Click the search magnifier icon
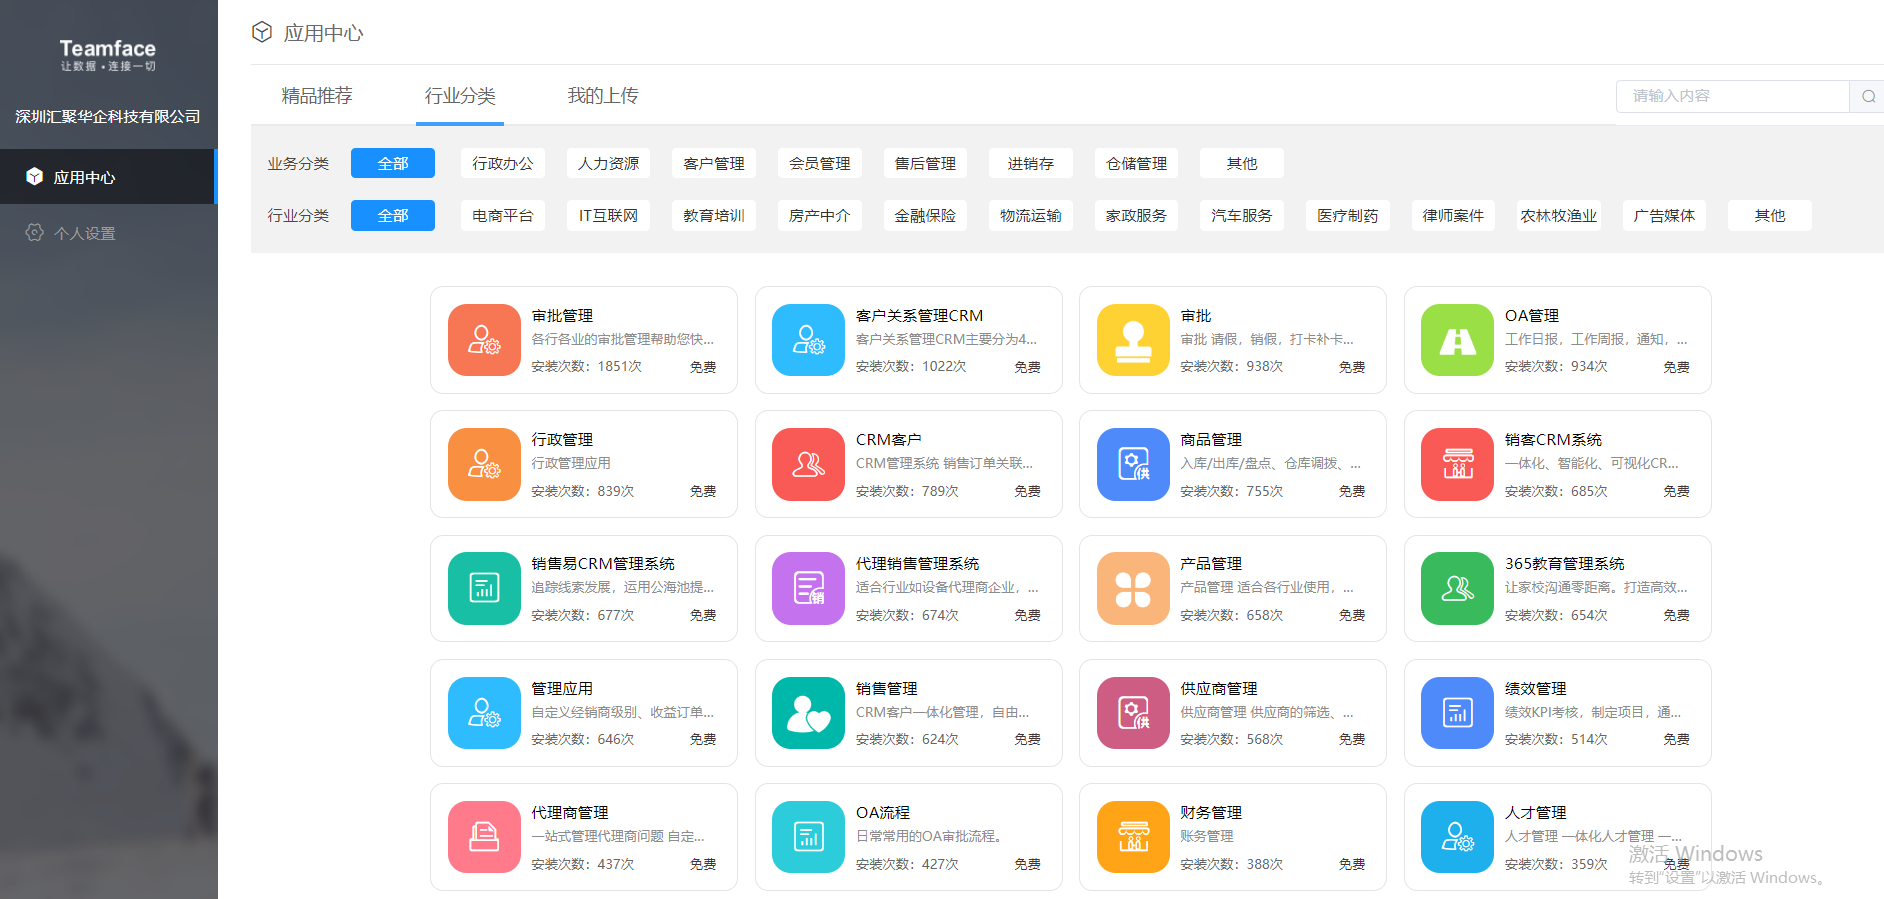This screenshot has width=1884, height=899. pos(1867,96)
